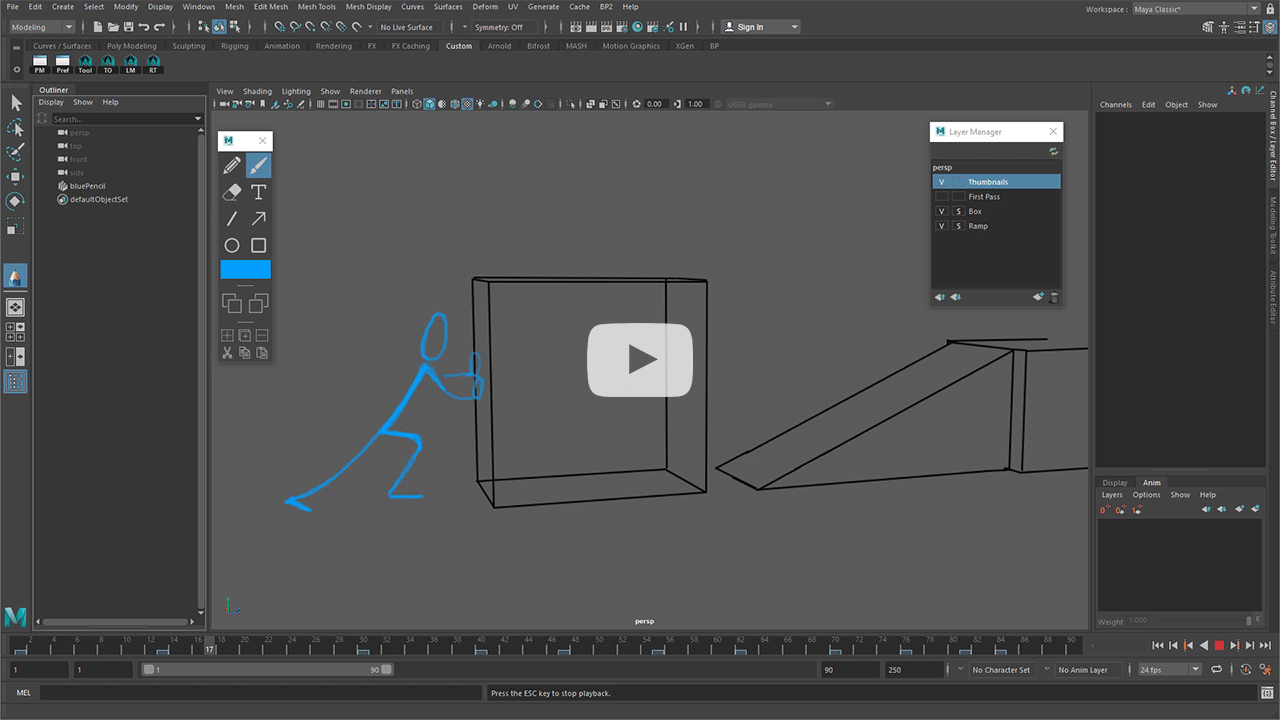Select the Pencil tool in Blue Pencil palette
1280x720 pixels.
pyautogui.click(x=232, y=166)
